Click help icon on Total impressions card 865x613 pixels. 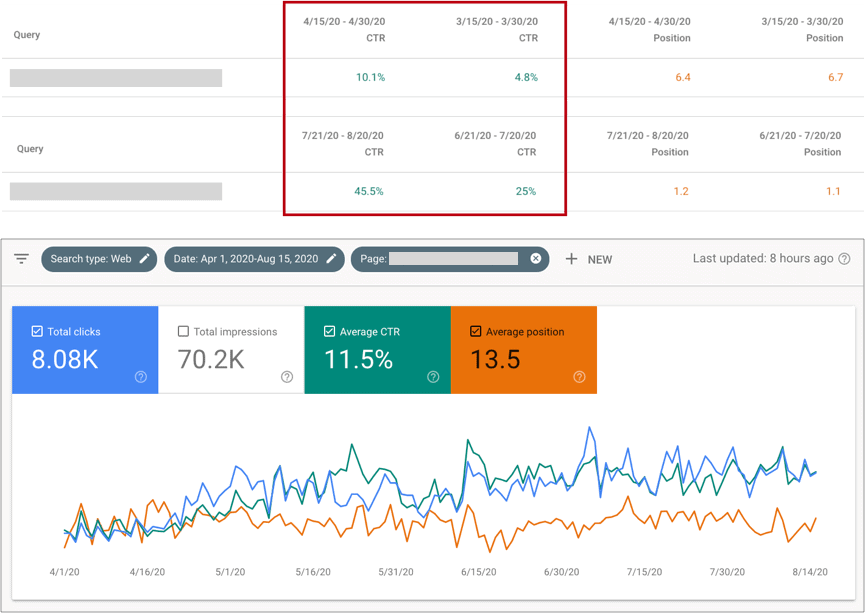tap(287, 377)
